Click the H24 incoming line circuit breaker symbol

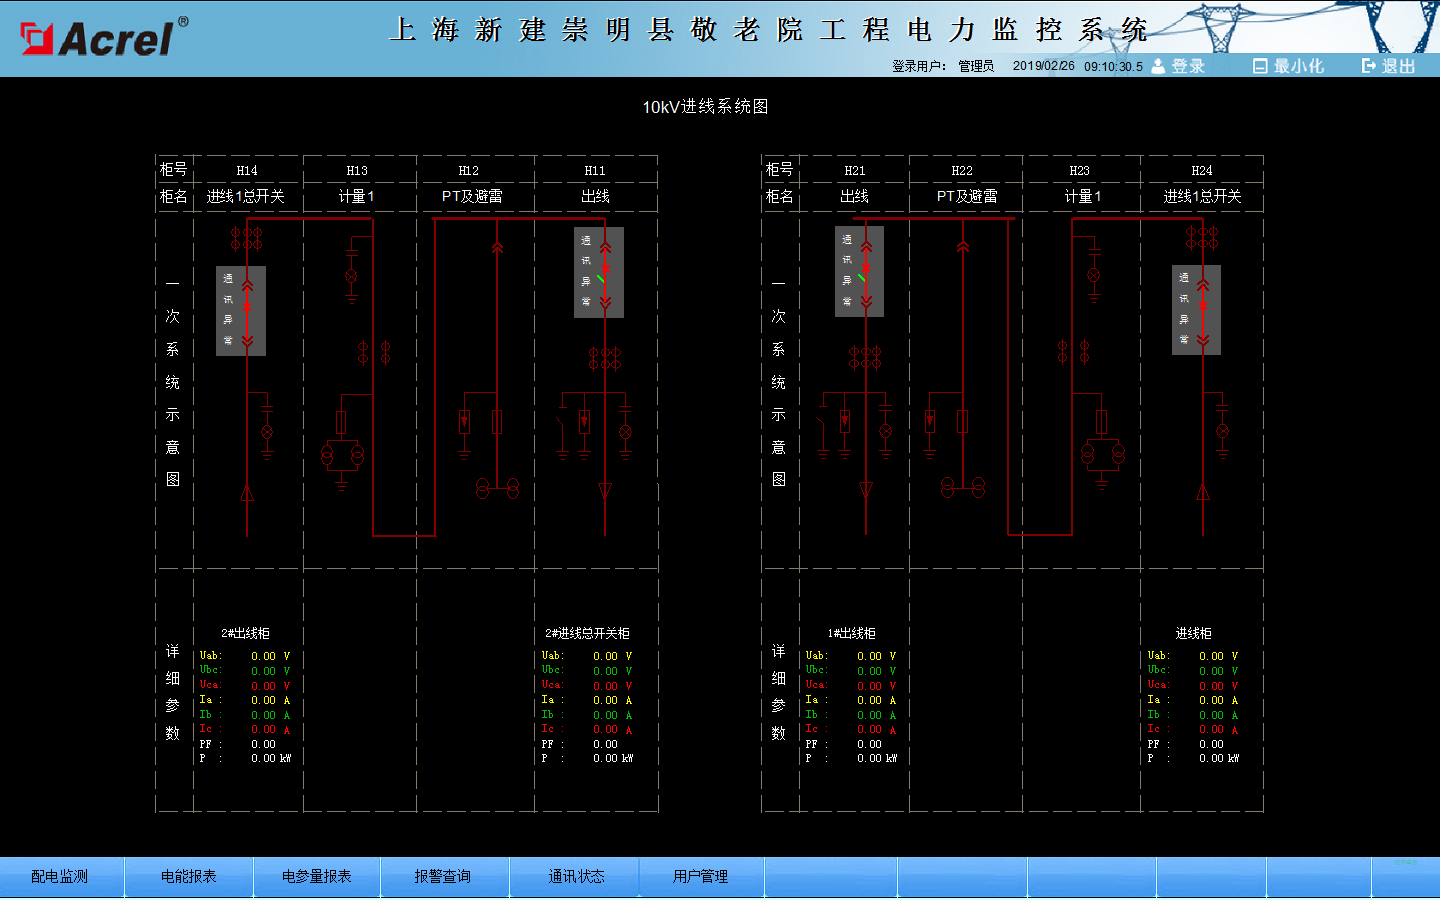[1202, 310]
